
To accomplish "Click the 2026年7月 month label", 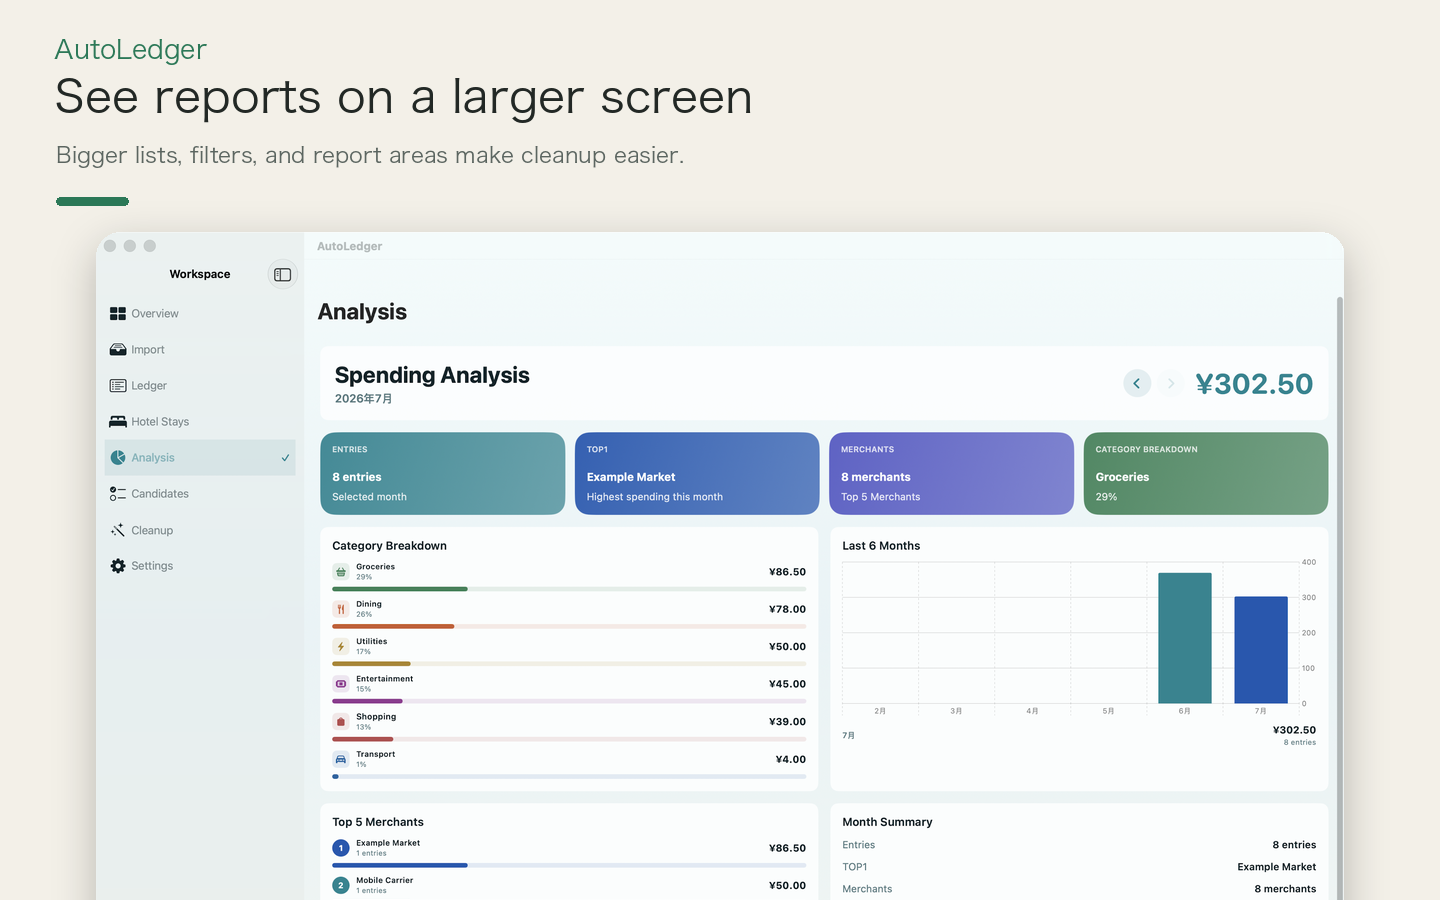I will tap(363, 399).
